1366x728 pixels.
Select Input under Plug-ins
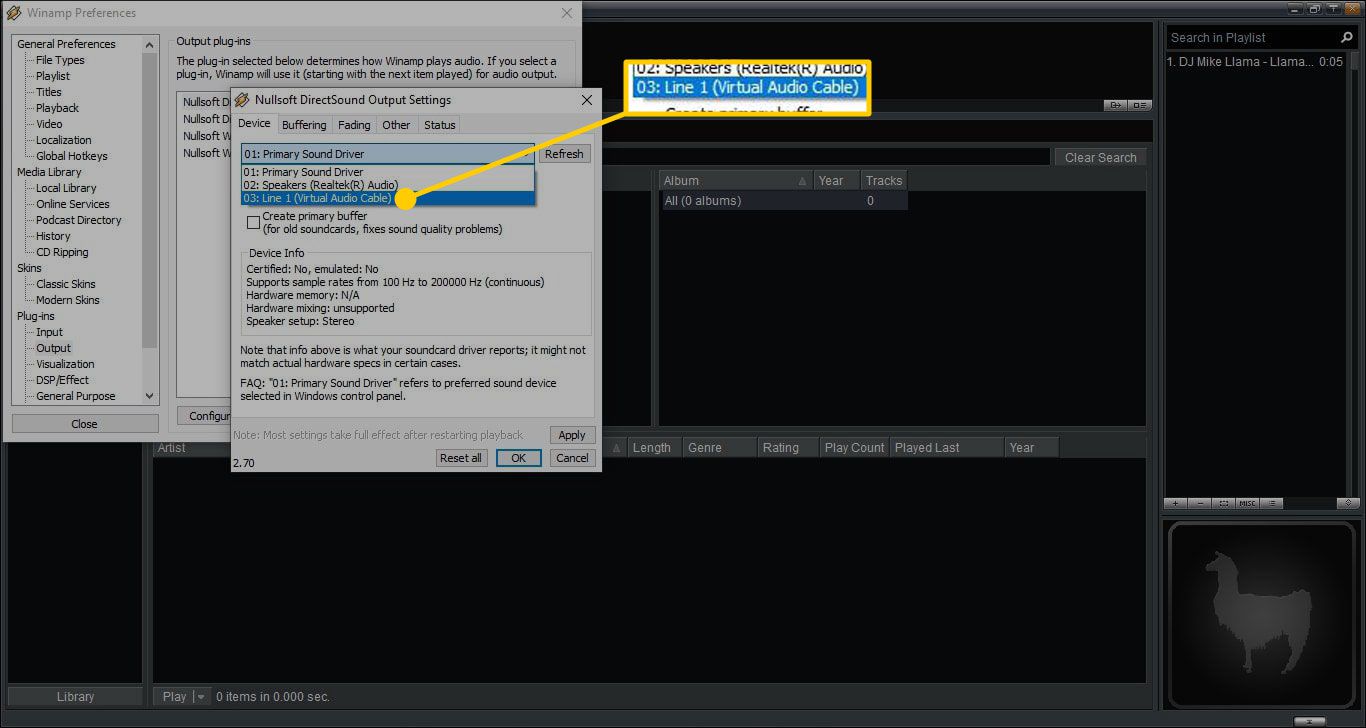[49, 332]
